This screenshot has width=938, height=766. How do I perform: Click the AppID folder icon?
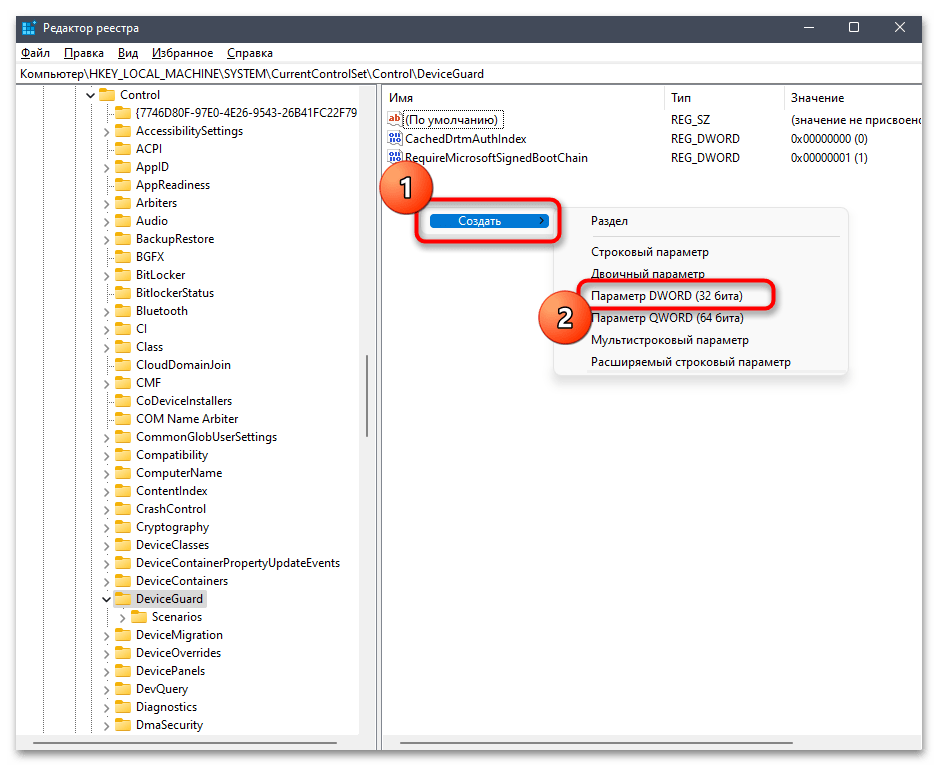click(x=123, y=166)
